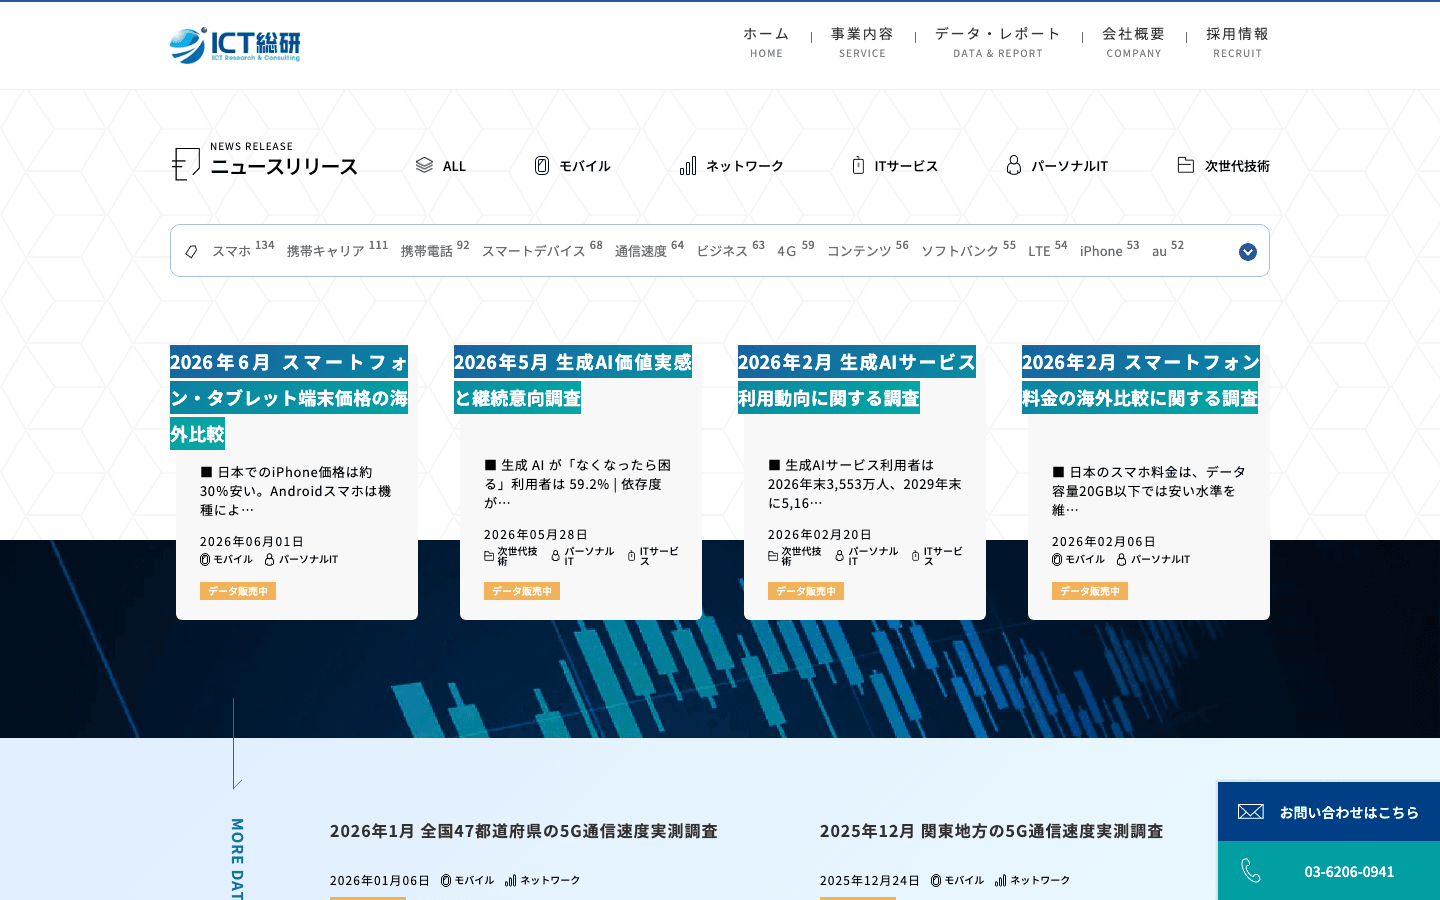Screen dimensions: 1440x900
Task: Click データ販売中 badge on 2026年02月20日 card
Action: (806, 591)
